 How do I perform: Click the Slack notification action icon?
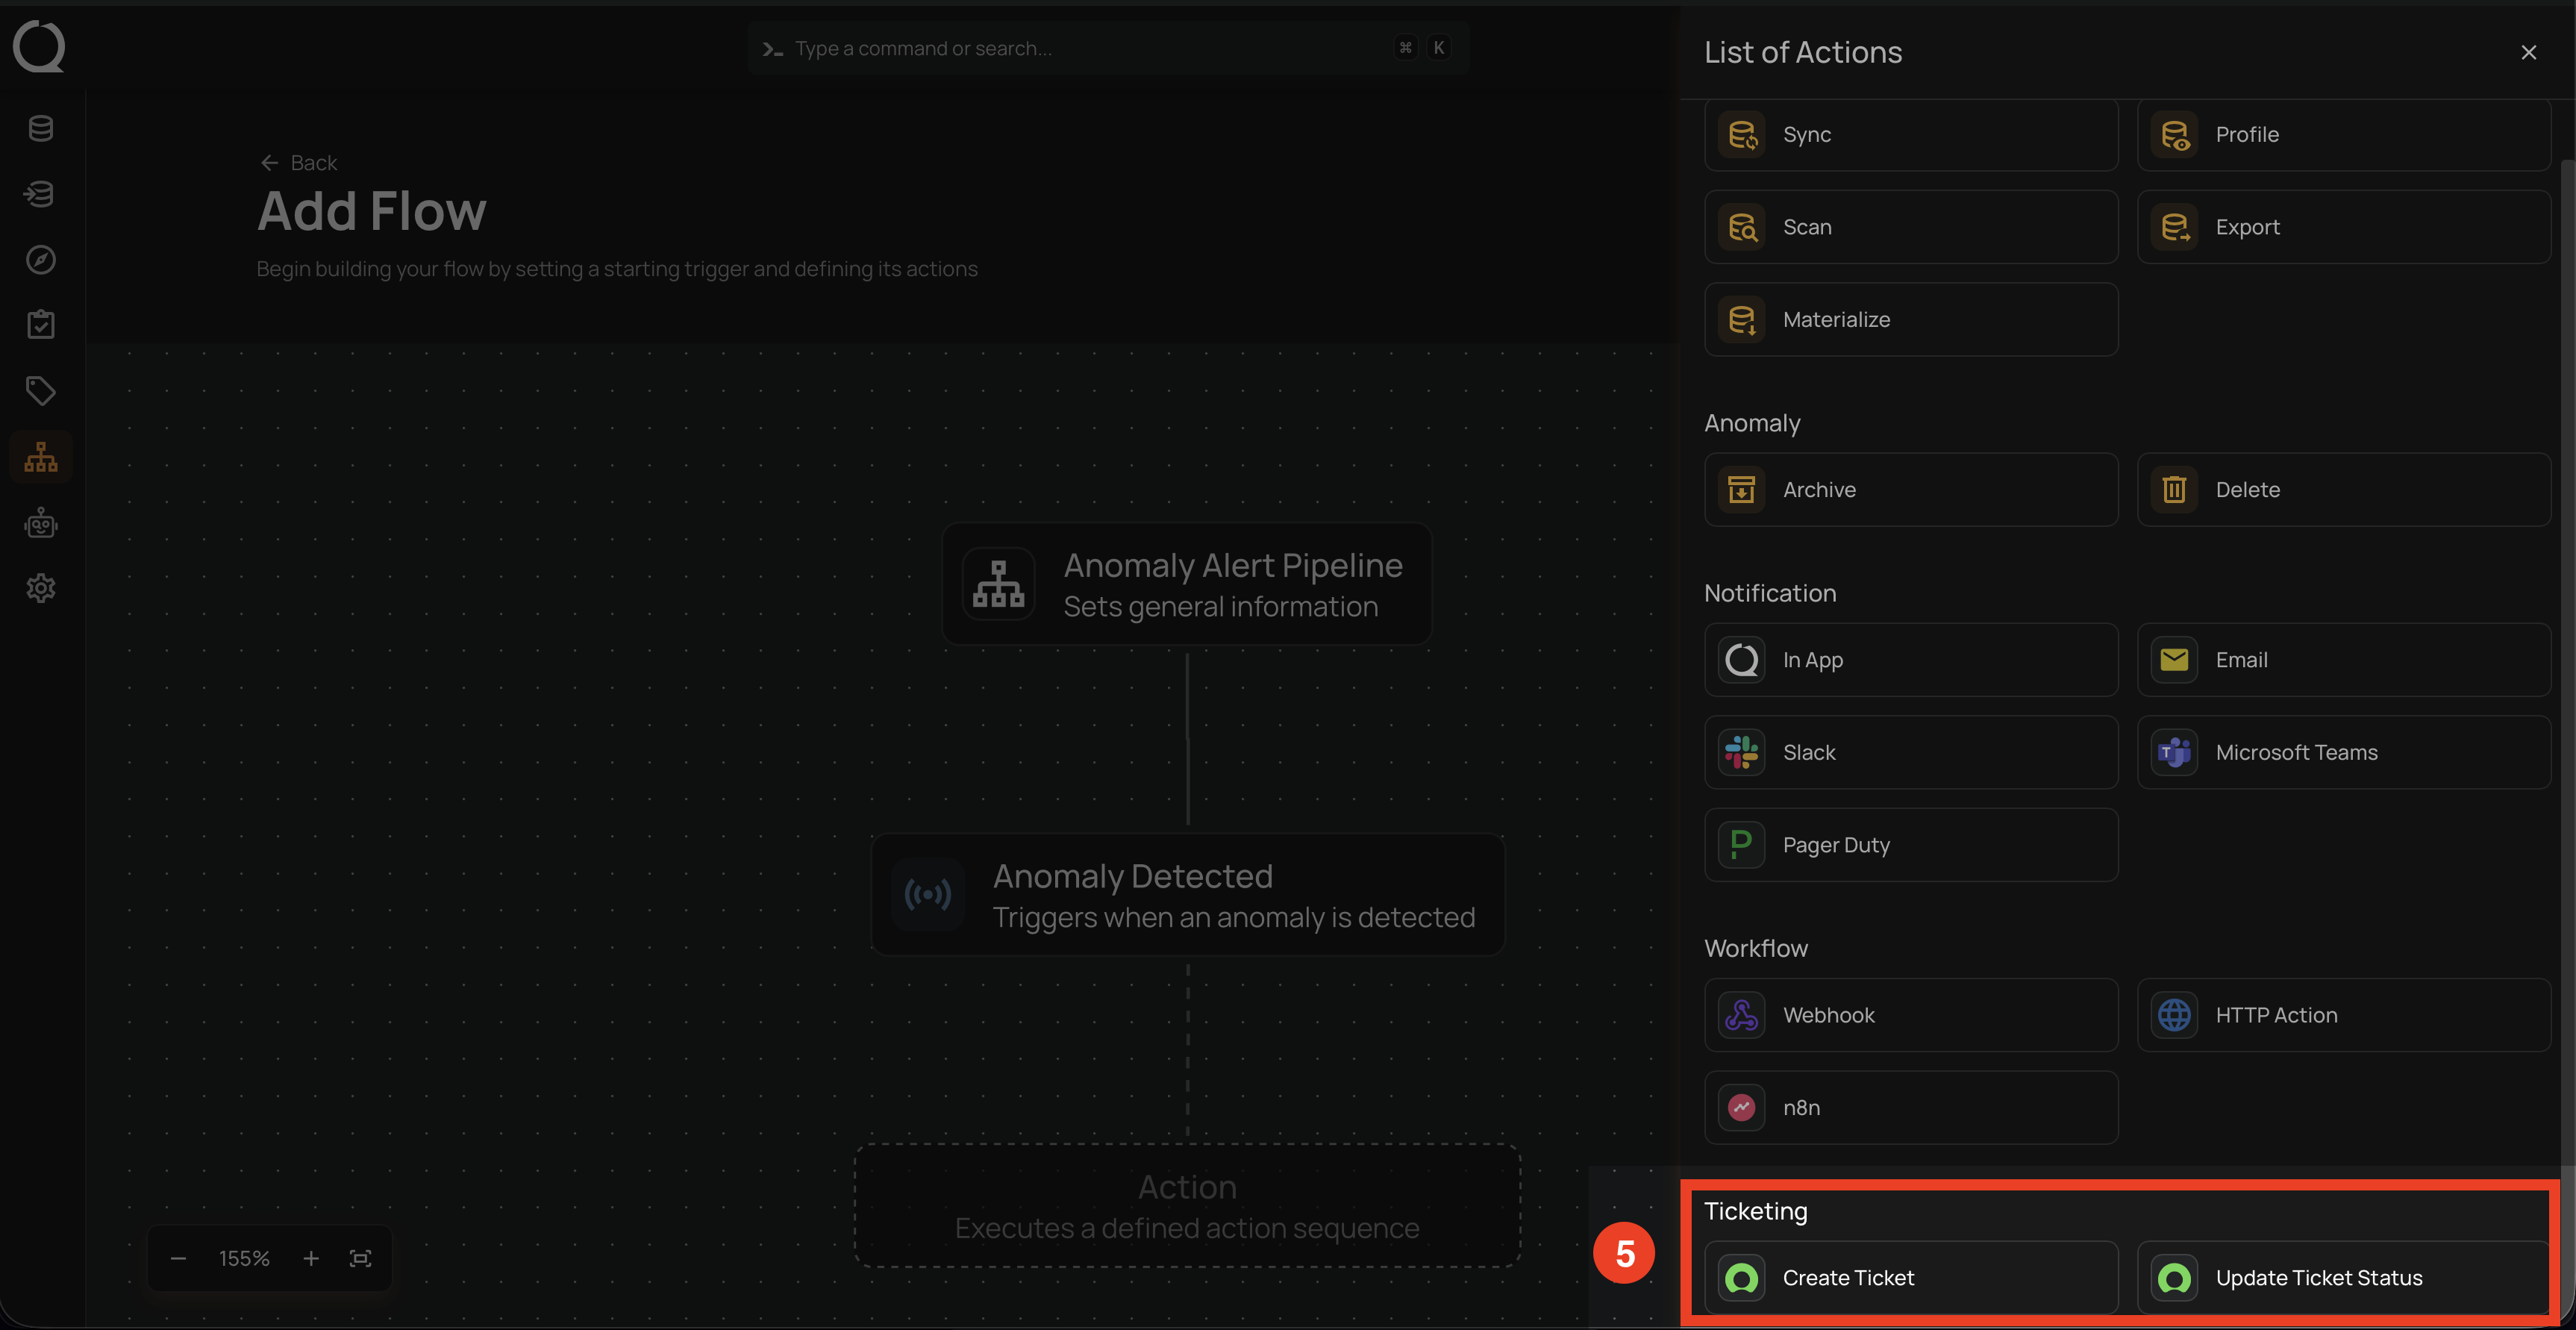click(1741, 752)
